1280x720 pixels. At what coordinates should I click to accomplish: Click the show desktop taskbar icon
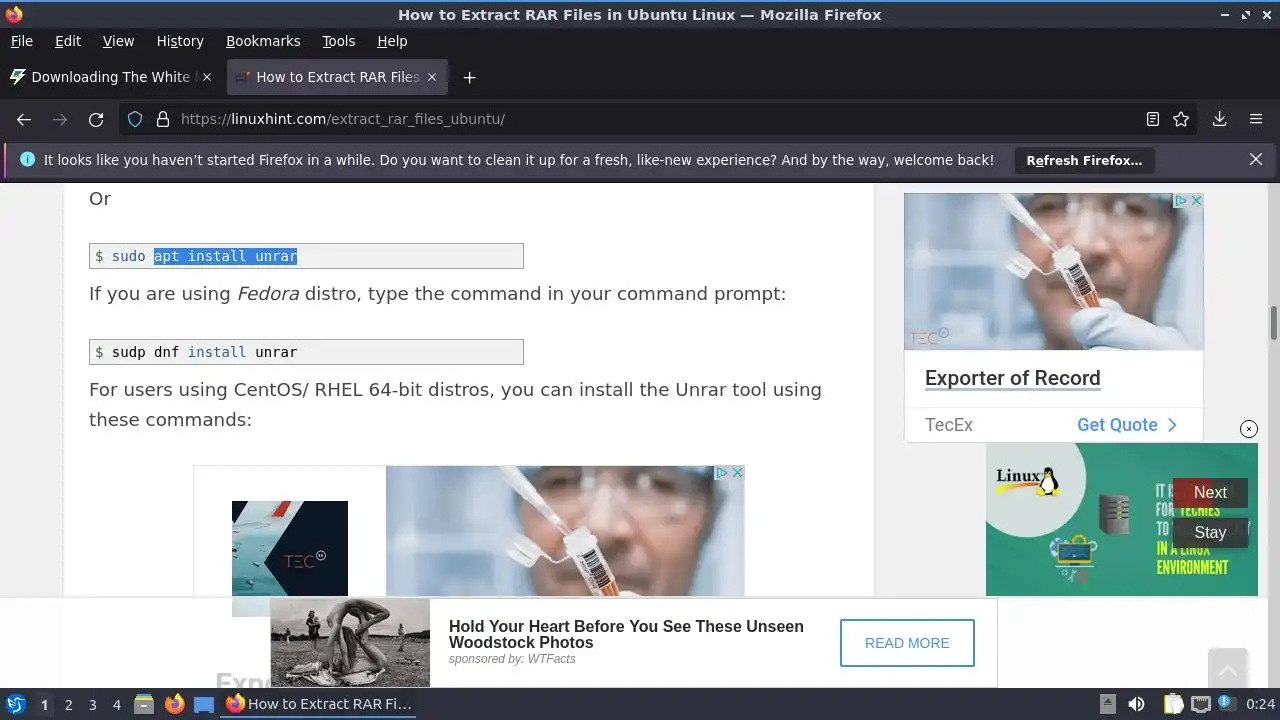(204, 704)
